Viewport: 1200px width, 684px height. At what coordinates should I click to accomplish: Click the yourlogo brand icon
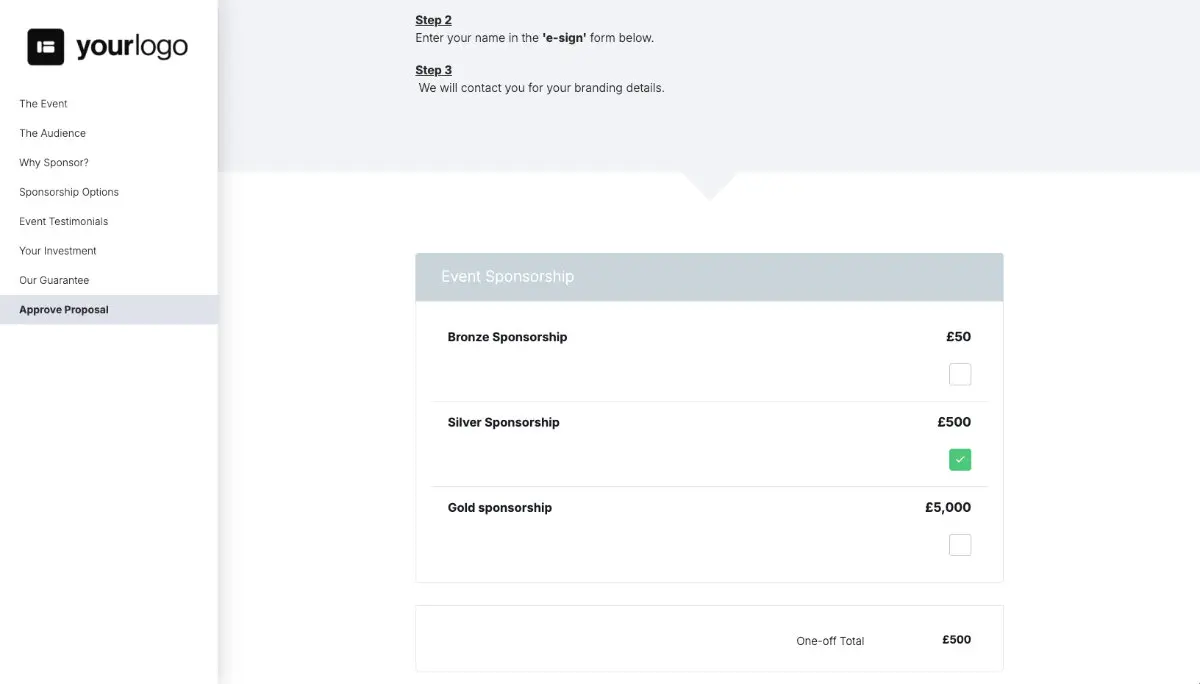click(x=44, y=45)
